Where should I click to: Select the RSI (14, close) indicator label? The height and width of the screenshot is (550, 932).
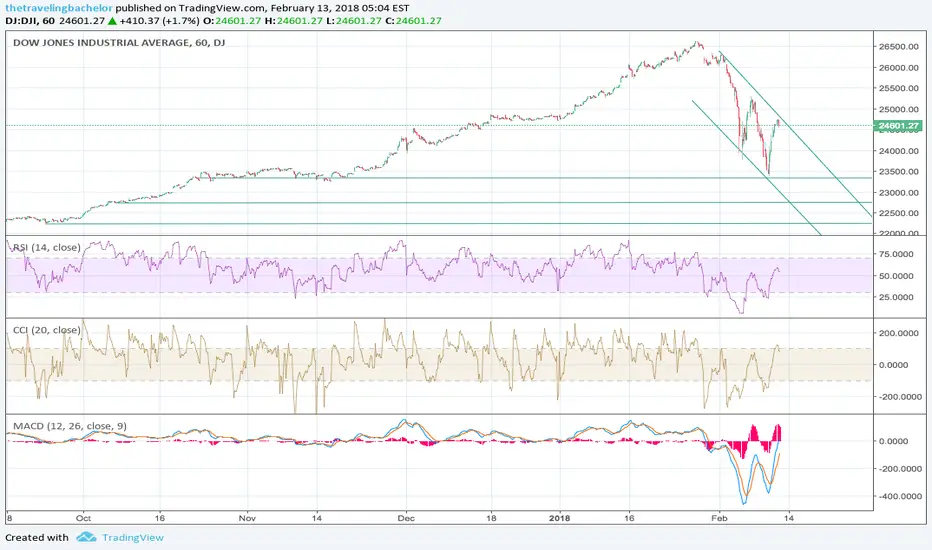[47, 247]
